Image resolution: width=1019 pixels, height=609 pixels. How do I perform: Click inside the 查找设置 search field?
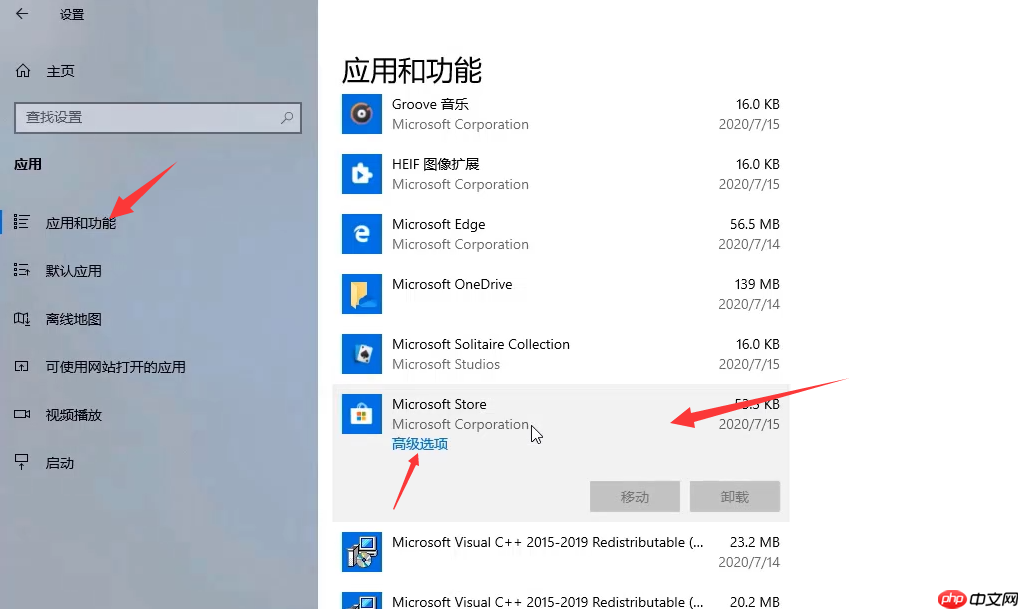click(150, 117)
